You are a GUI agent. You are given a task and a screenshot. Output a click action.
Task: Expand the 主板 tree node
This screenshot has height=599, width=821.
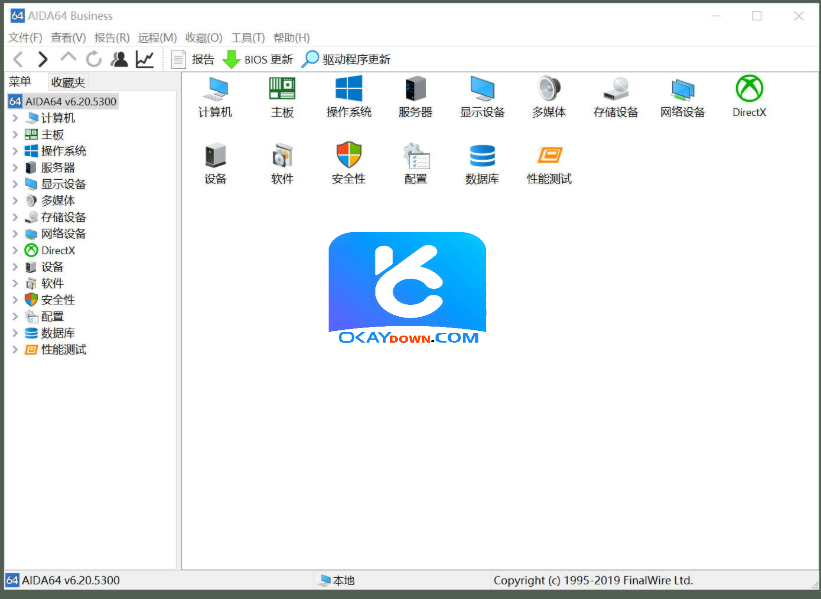[15, 135]
